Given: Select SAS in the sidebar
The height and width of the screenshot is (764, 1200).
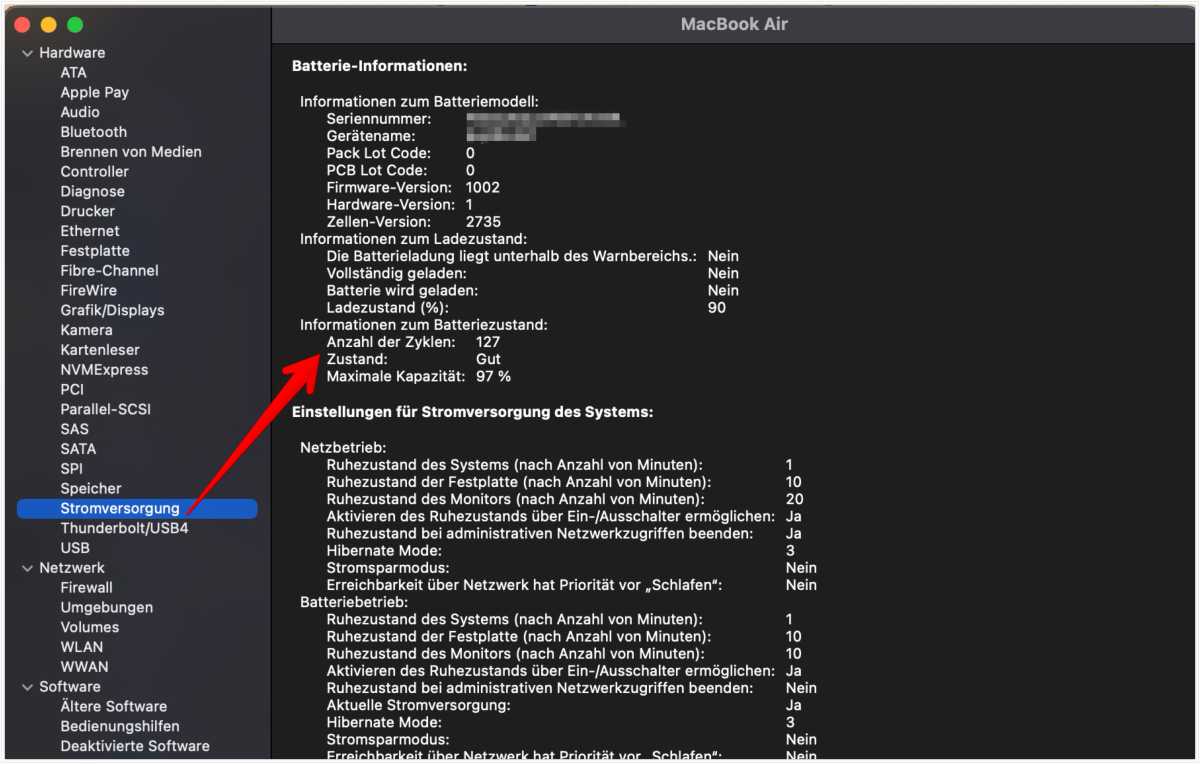Looking at the screenshot, I should pos(74,429).
